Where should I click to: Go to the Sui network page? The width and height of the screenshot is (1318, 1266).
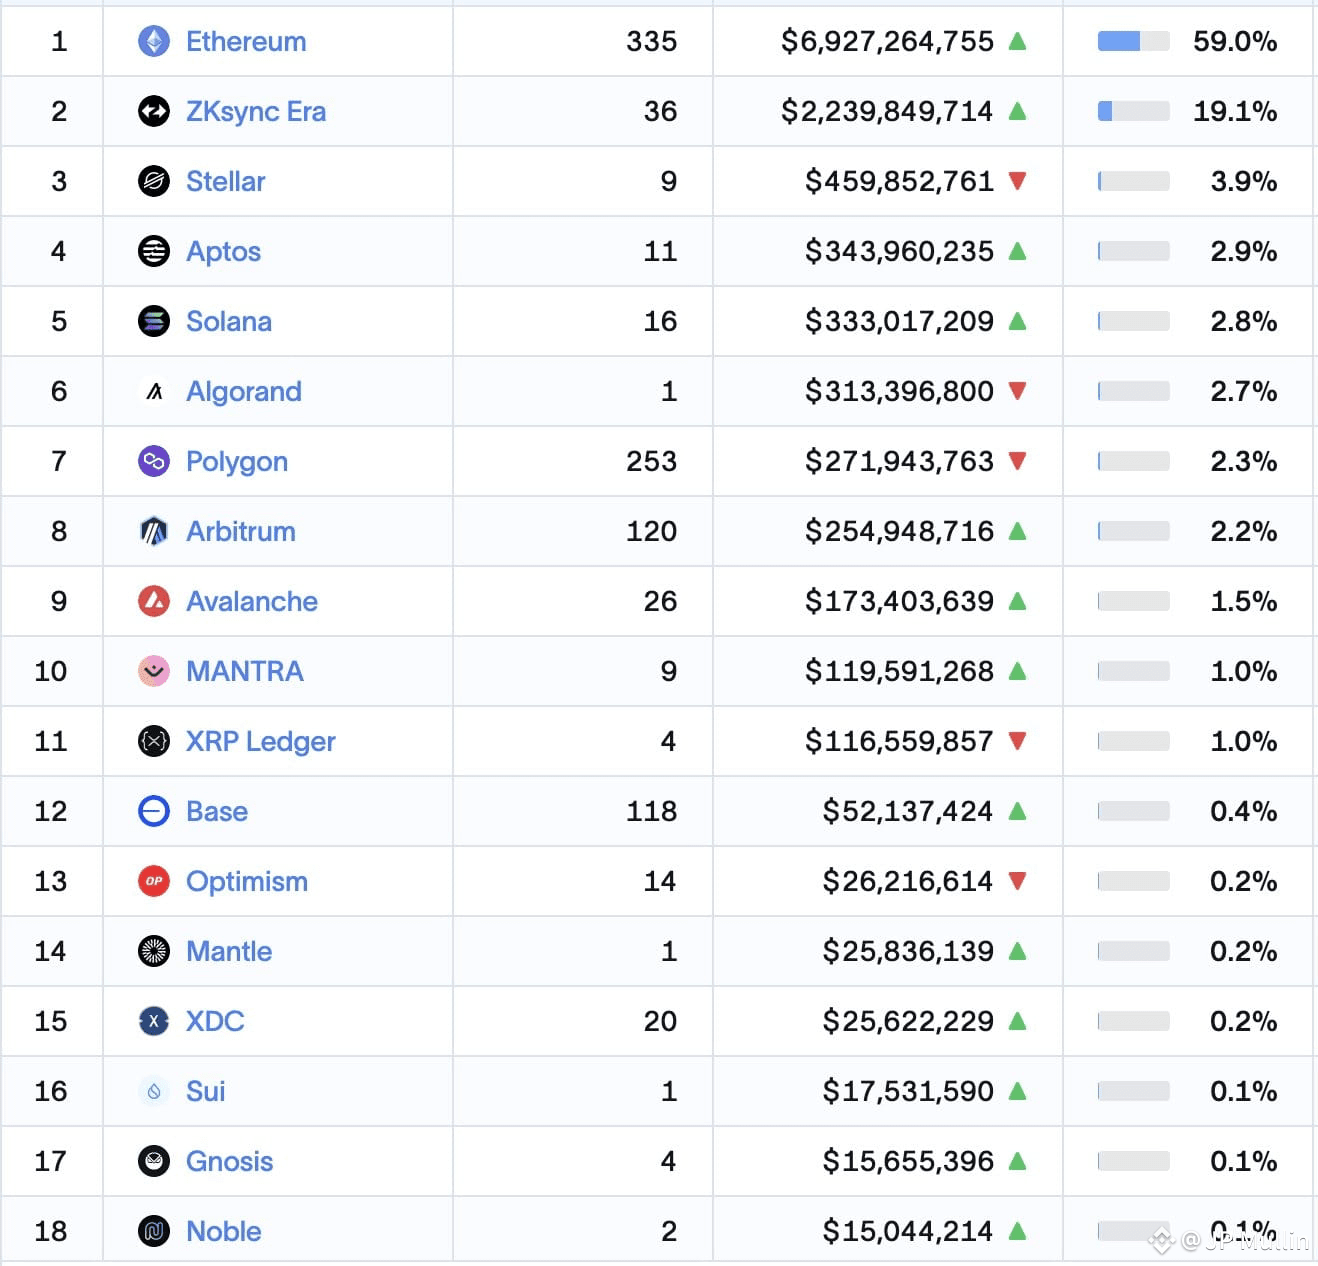tap(206, 1091)
